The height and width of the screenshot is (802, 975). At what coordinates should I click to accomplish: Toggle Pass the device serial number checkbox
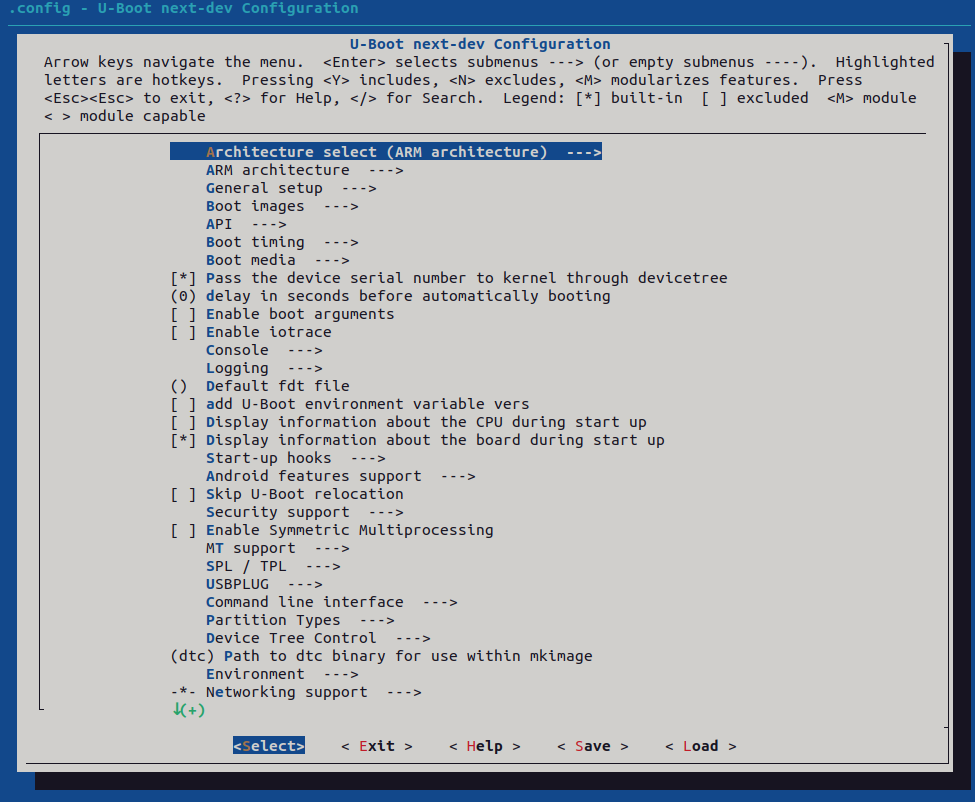tap(183, 278)
